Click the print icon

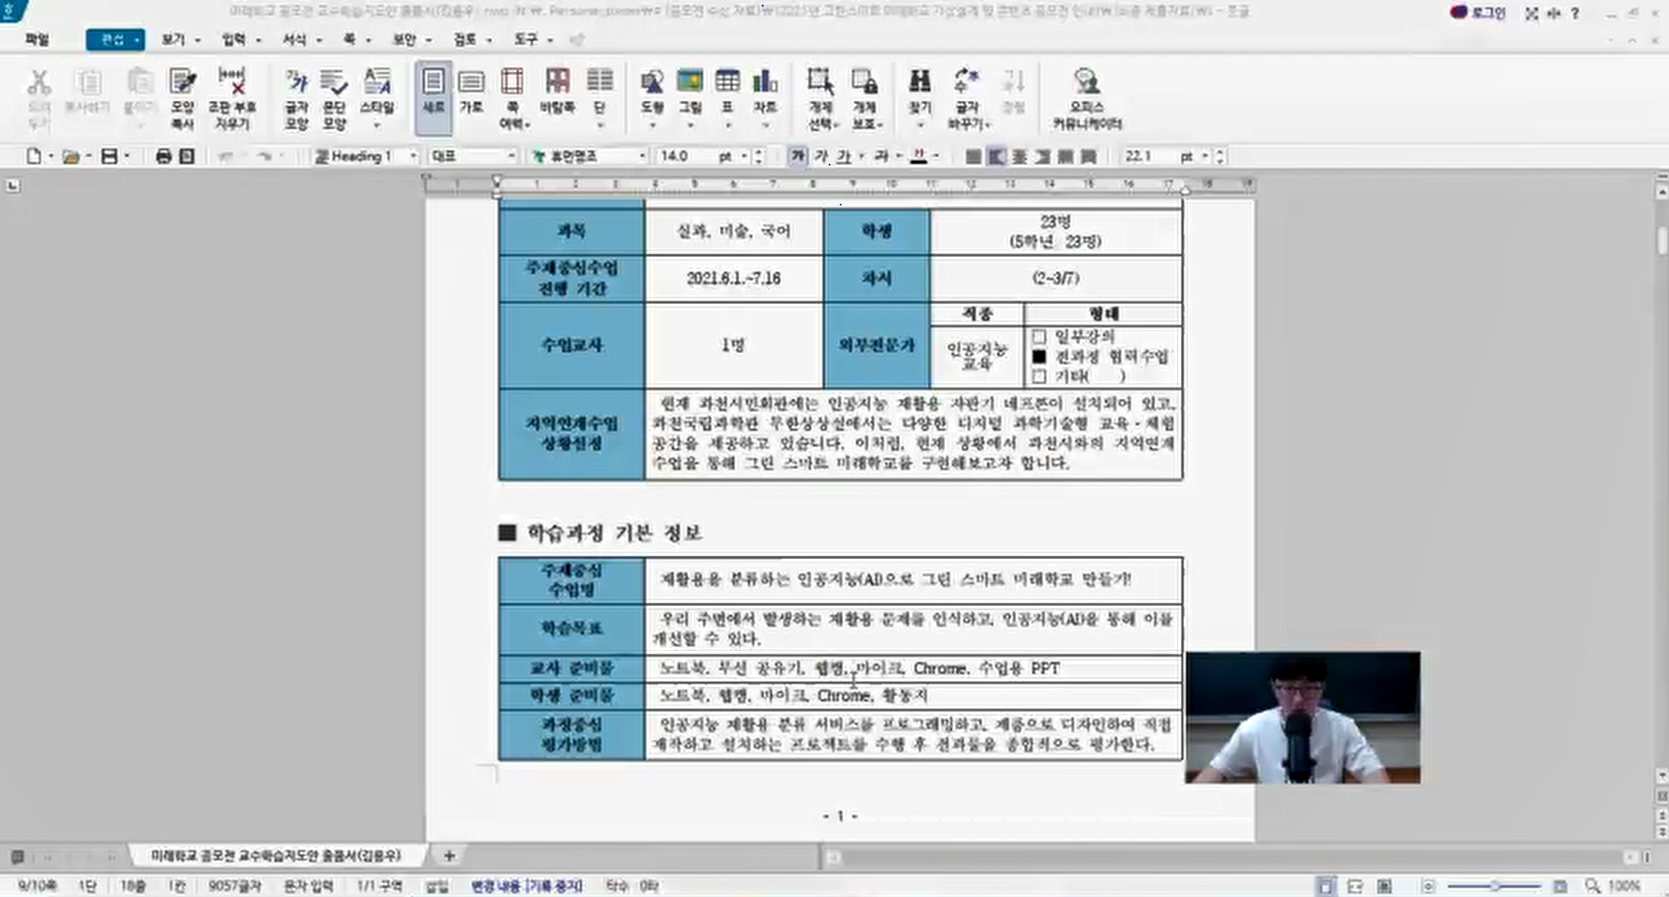click(x=163, y=156)
